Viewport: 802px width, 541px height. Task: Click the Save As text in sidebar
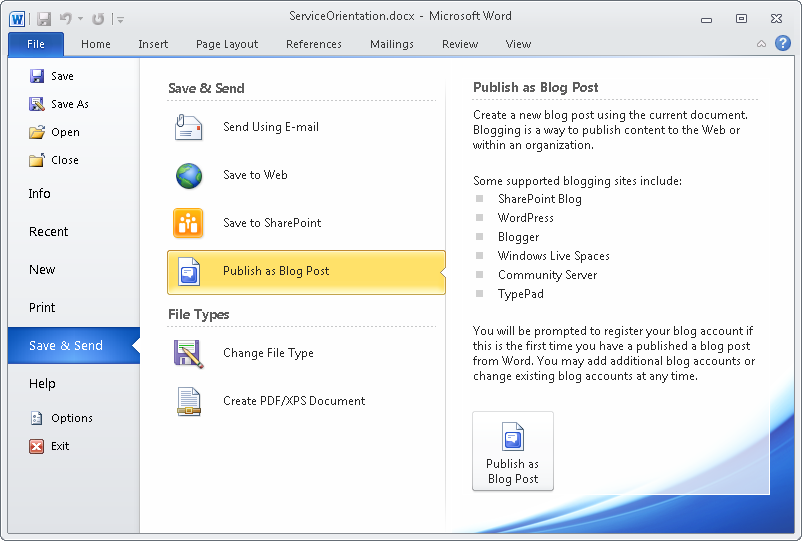tap(70, 104)
